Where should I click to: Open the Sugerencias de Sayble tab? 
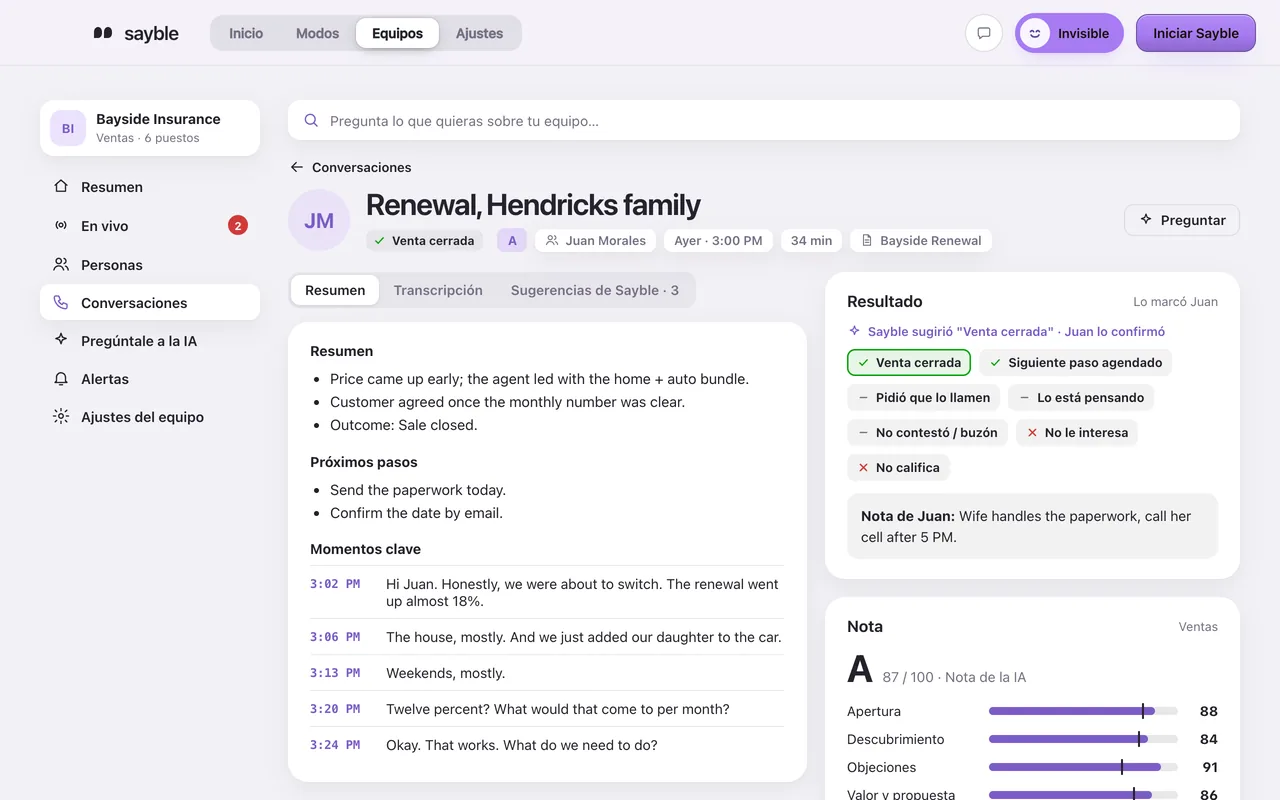(x=595, y=290)
